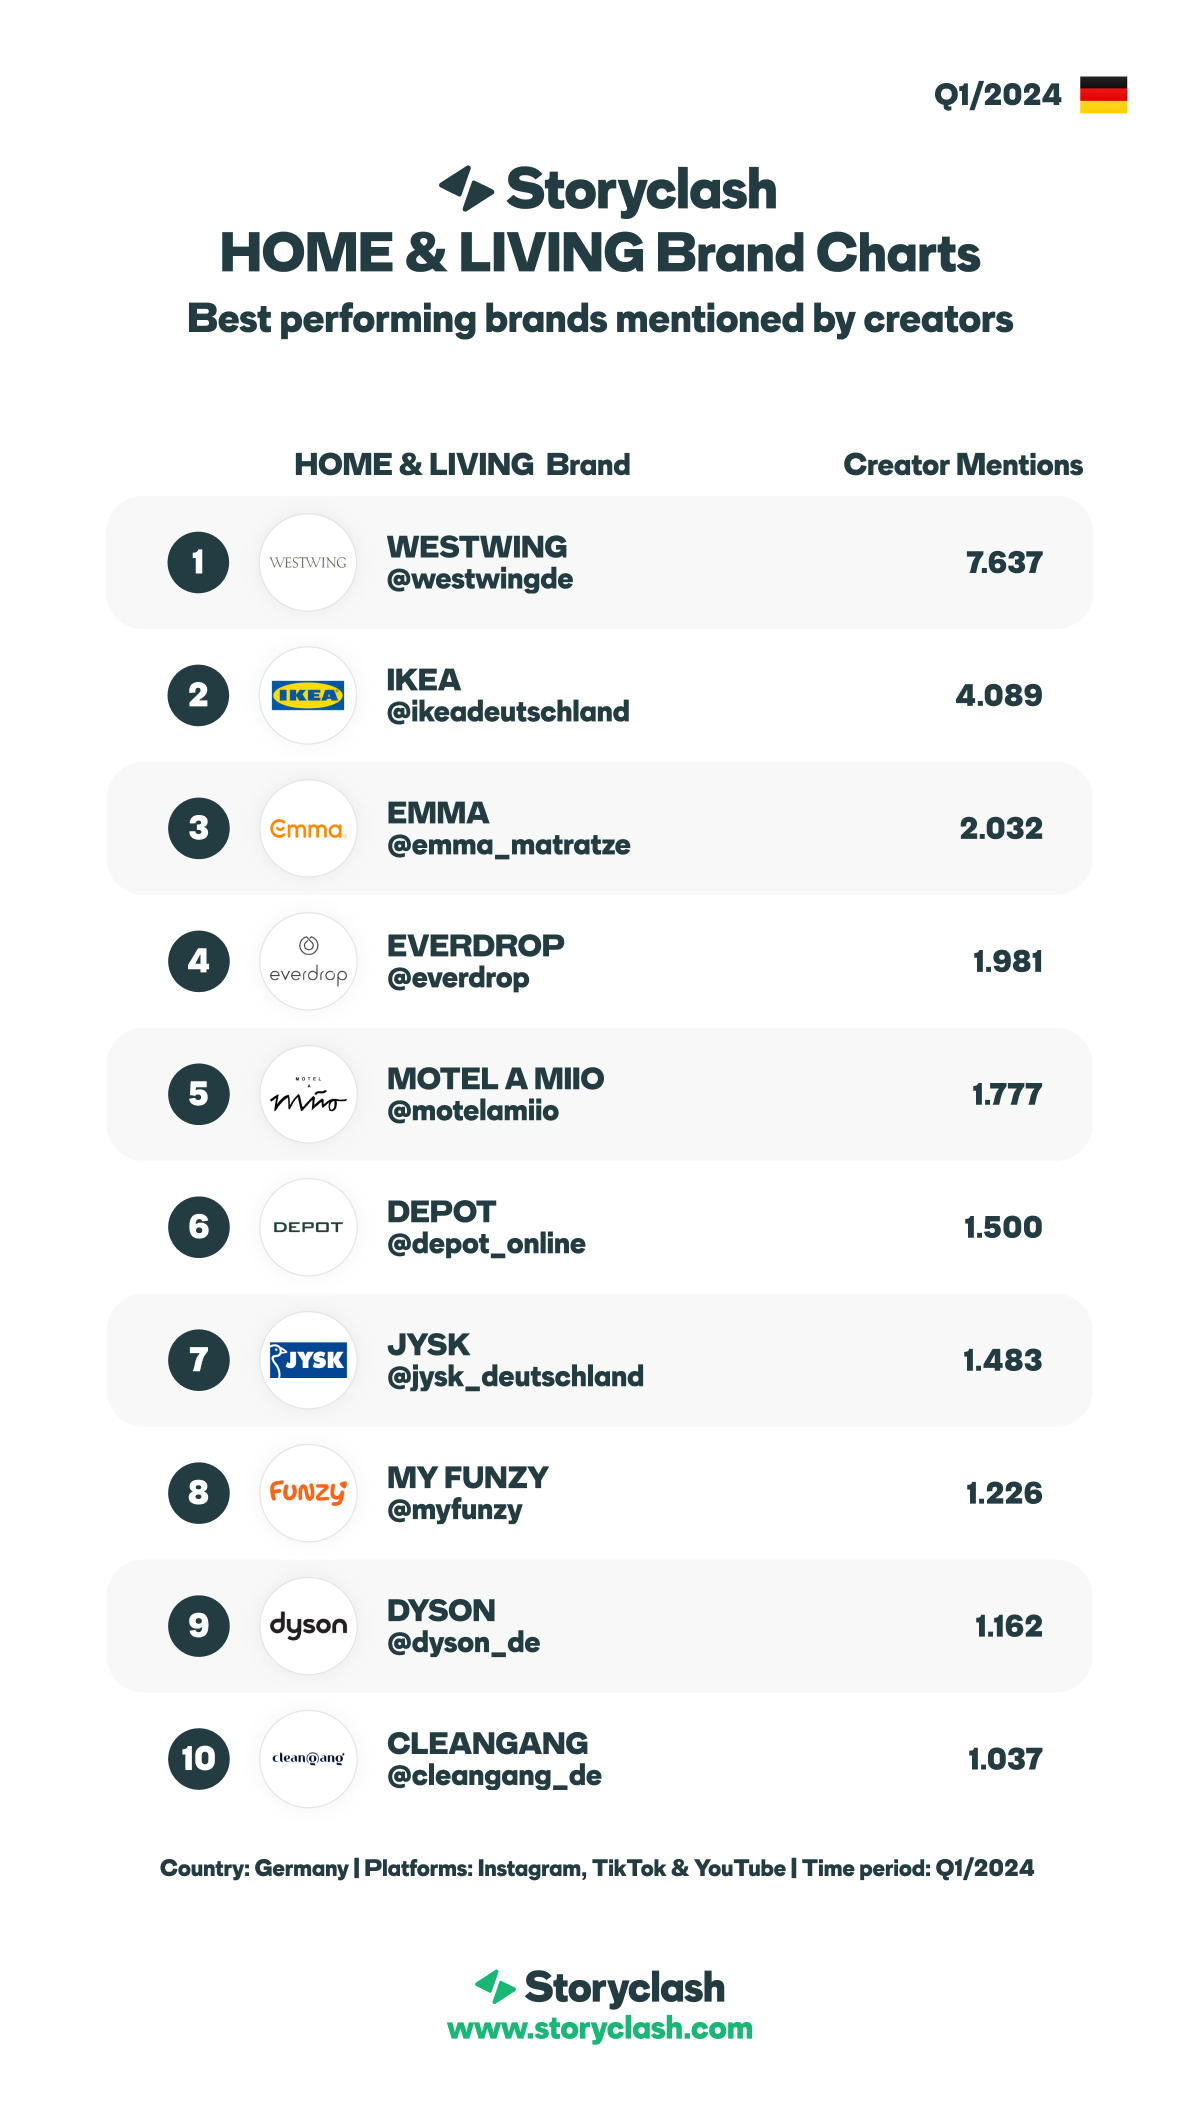Click the @ikeadeutschland handle
The image size is (1200, 2114).
tap(508, 712)
